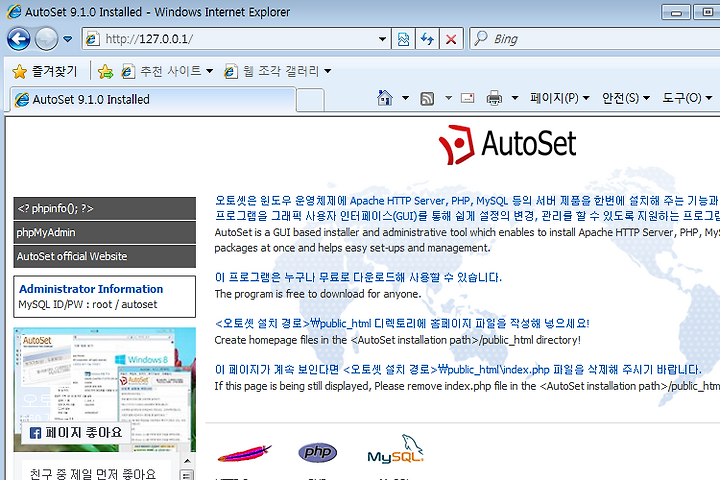720x480 pixels.
Task: Open the 추천 사이트 suggested sites dropdown
Action: 167,71
